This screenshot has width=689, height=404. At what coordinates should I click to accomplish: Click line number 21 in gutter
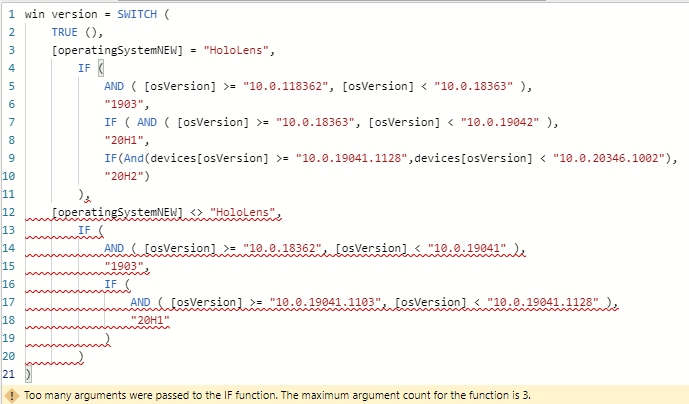tap(9, 375)
